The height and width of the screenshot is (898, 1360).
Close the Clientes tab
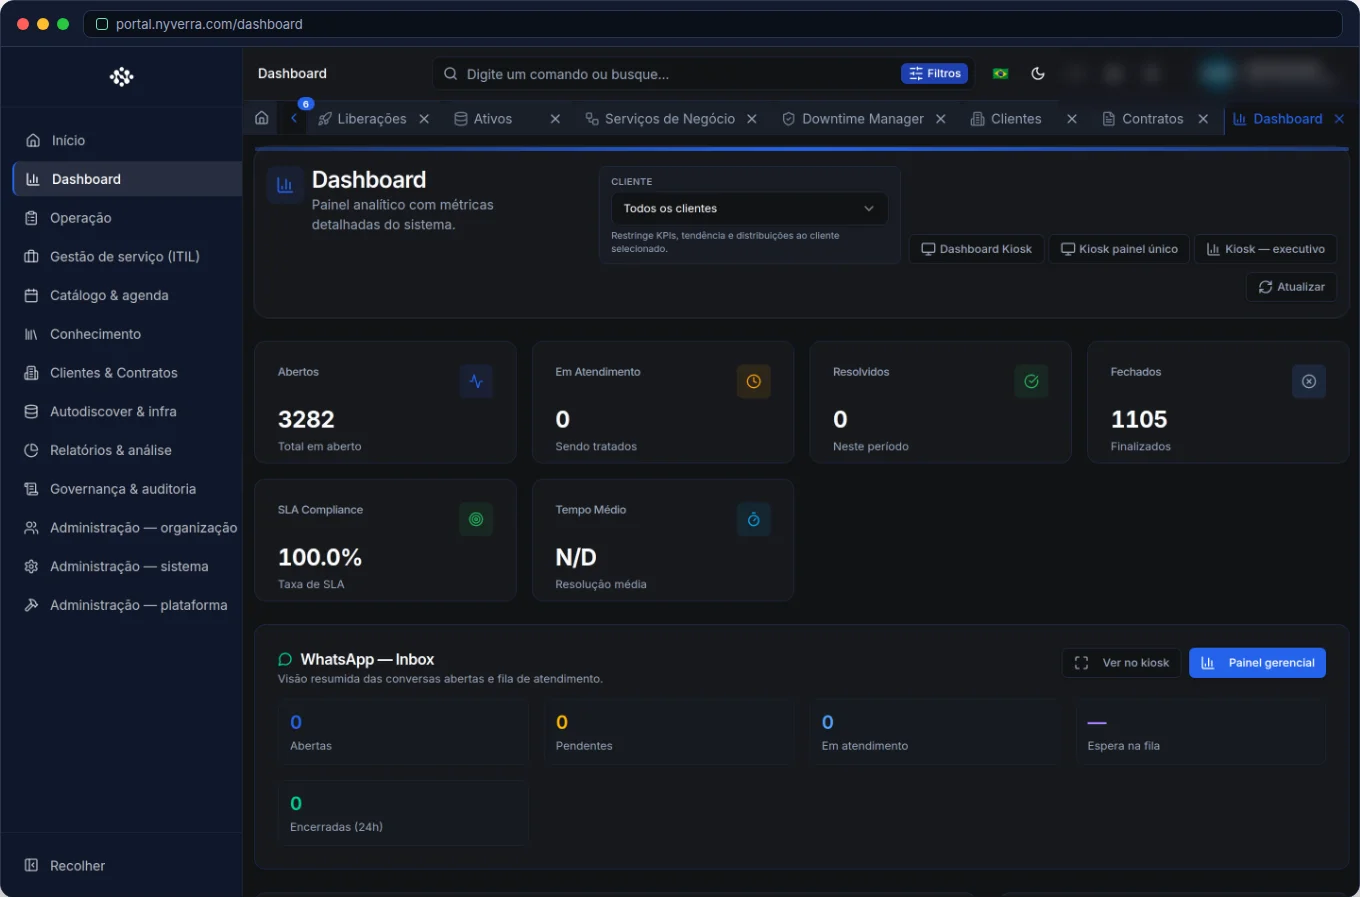coord(1072,119)
